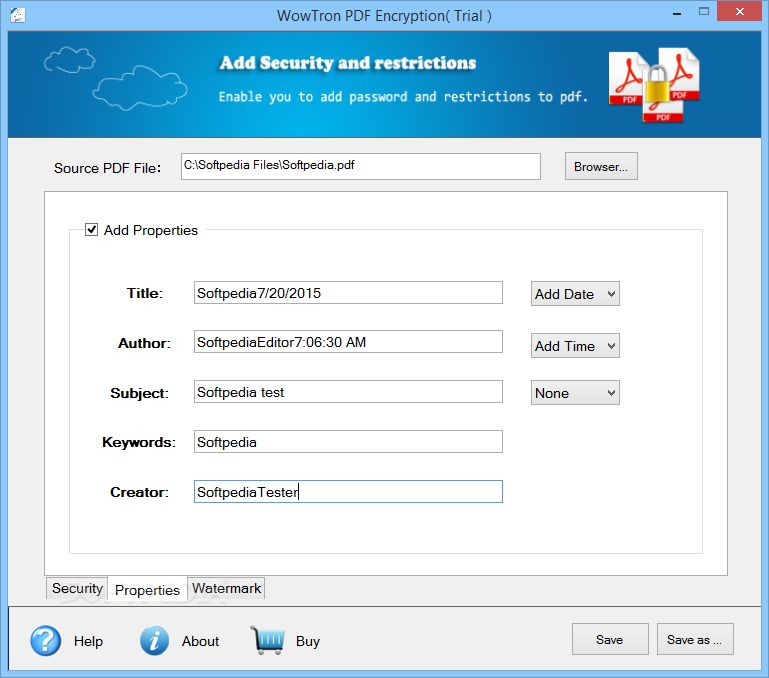Click into the Creator input field
This screenshot has height=678, width=769.
348,492
